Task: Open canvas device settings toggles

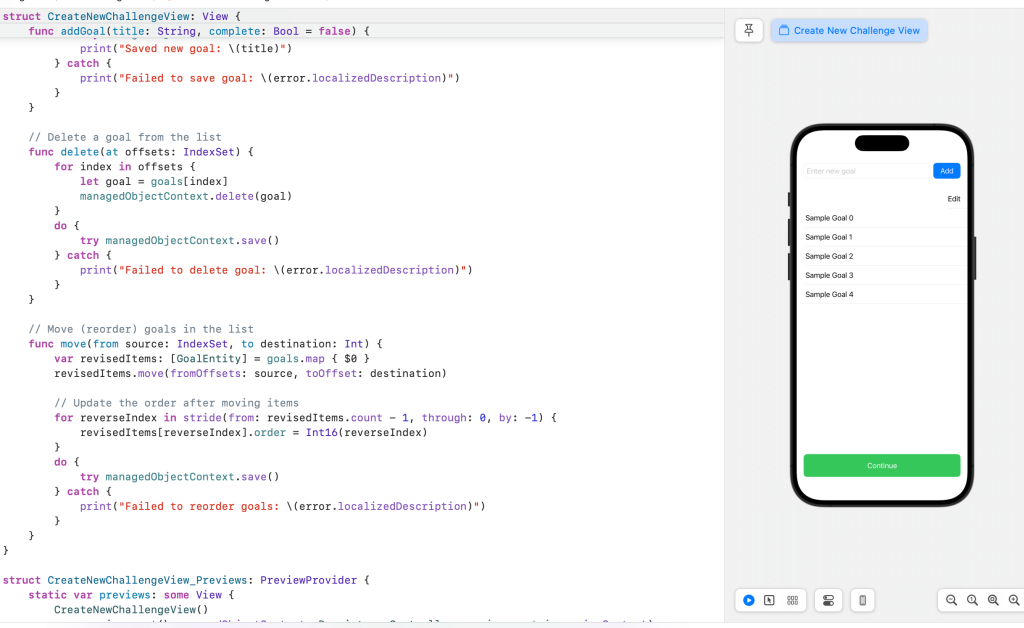Action: pos(828,600)
